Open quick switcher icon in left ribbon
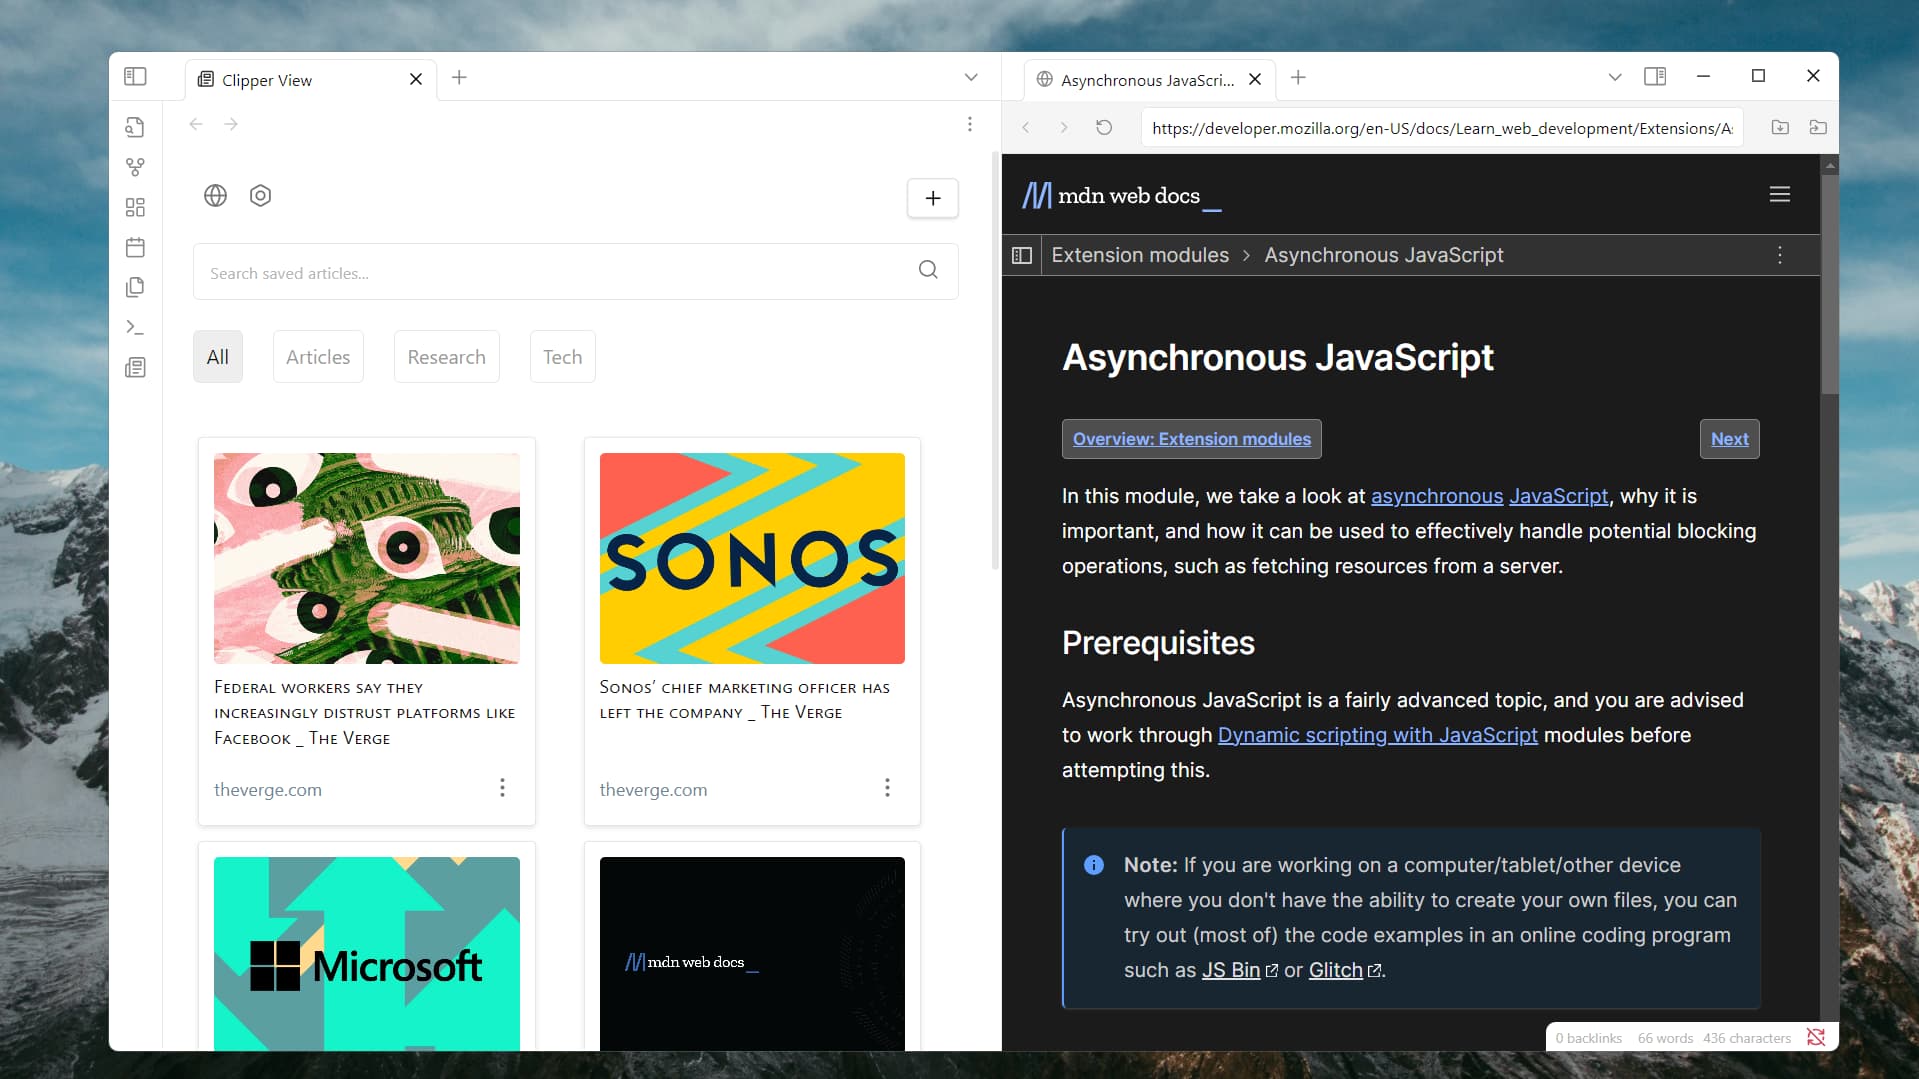 [x=135, y=127]
